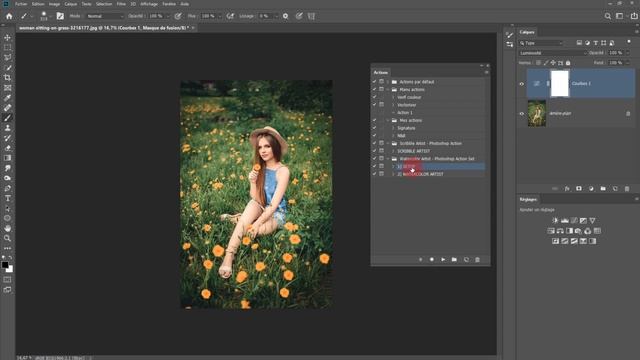Viewport: 640px width, 360px height.
Task: Hide the Courbes 1 layer
Action: [522, 84]
